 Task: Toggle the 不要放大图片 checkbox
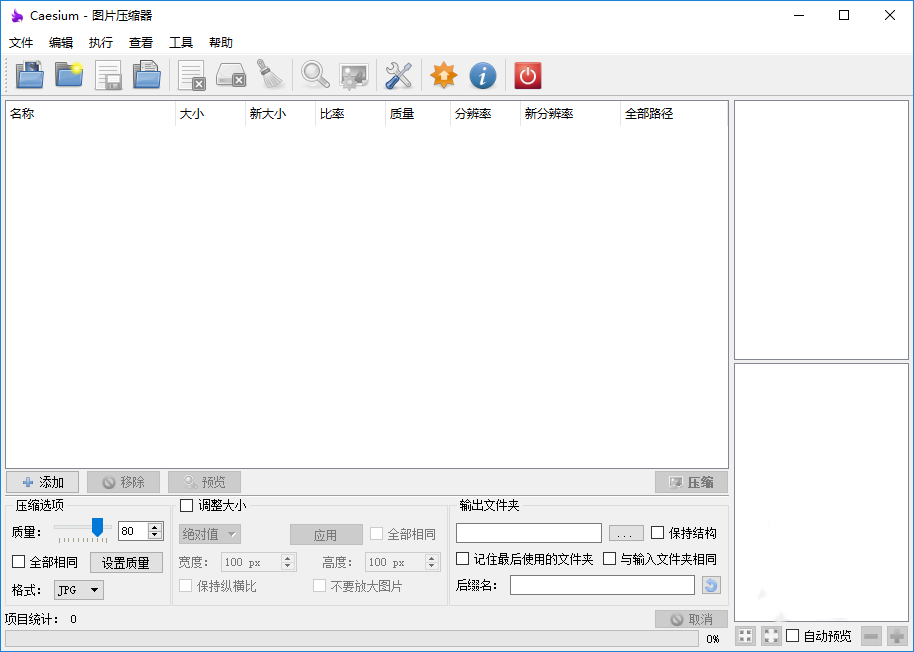tap(319, 586)
